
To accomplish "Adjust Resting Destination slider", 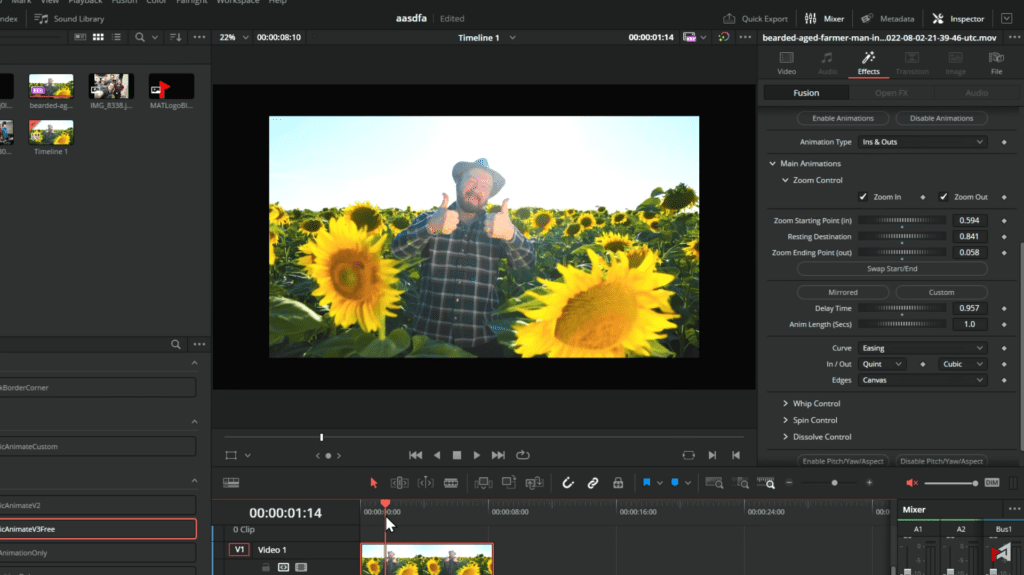I will (902, 237).
